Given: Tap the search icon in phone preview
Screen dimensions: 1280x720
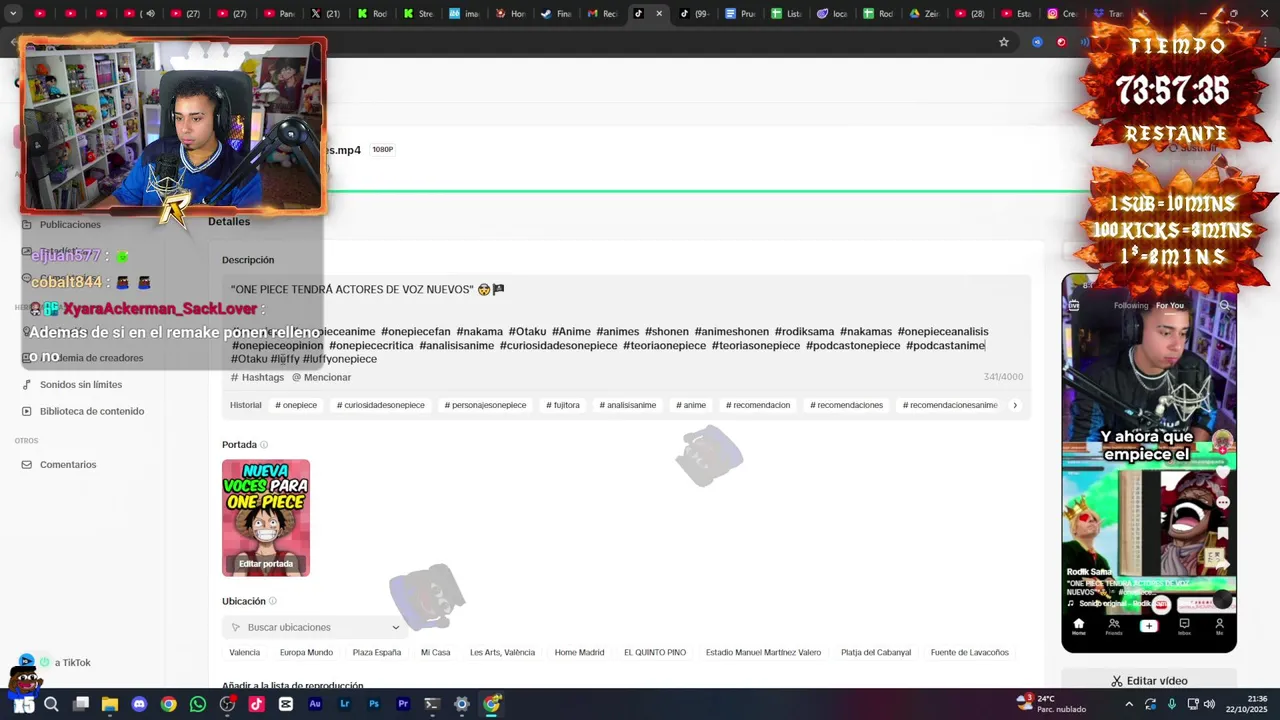Looking at the screenshot, I should [1224, 305].
